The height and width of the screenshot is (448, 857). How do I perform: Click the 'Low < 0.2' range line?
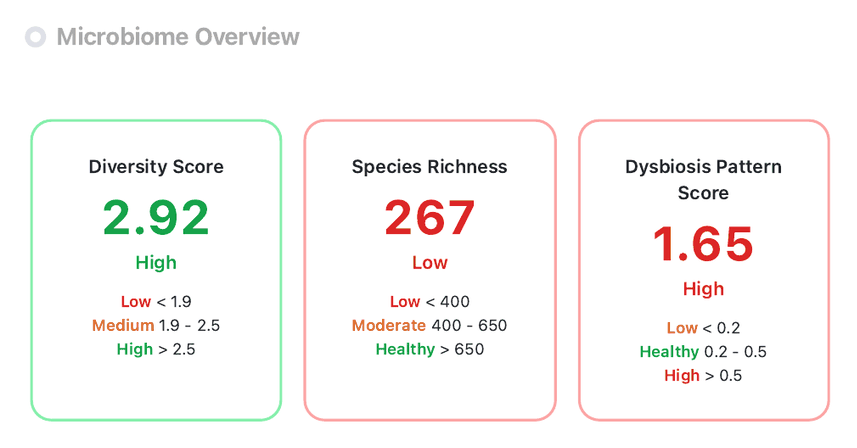click(x=703, y=328)
